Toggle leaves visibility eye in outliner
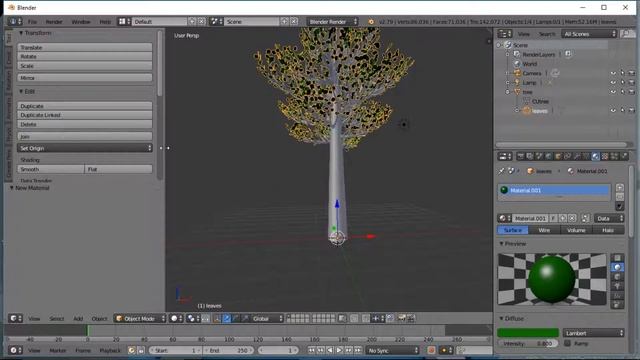This screenshot has height=360, width=640. click(613, 110)
